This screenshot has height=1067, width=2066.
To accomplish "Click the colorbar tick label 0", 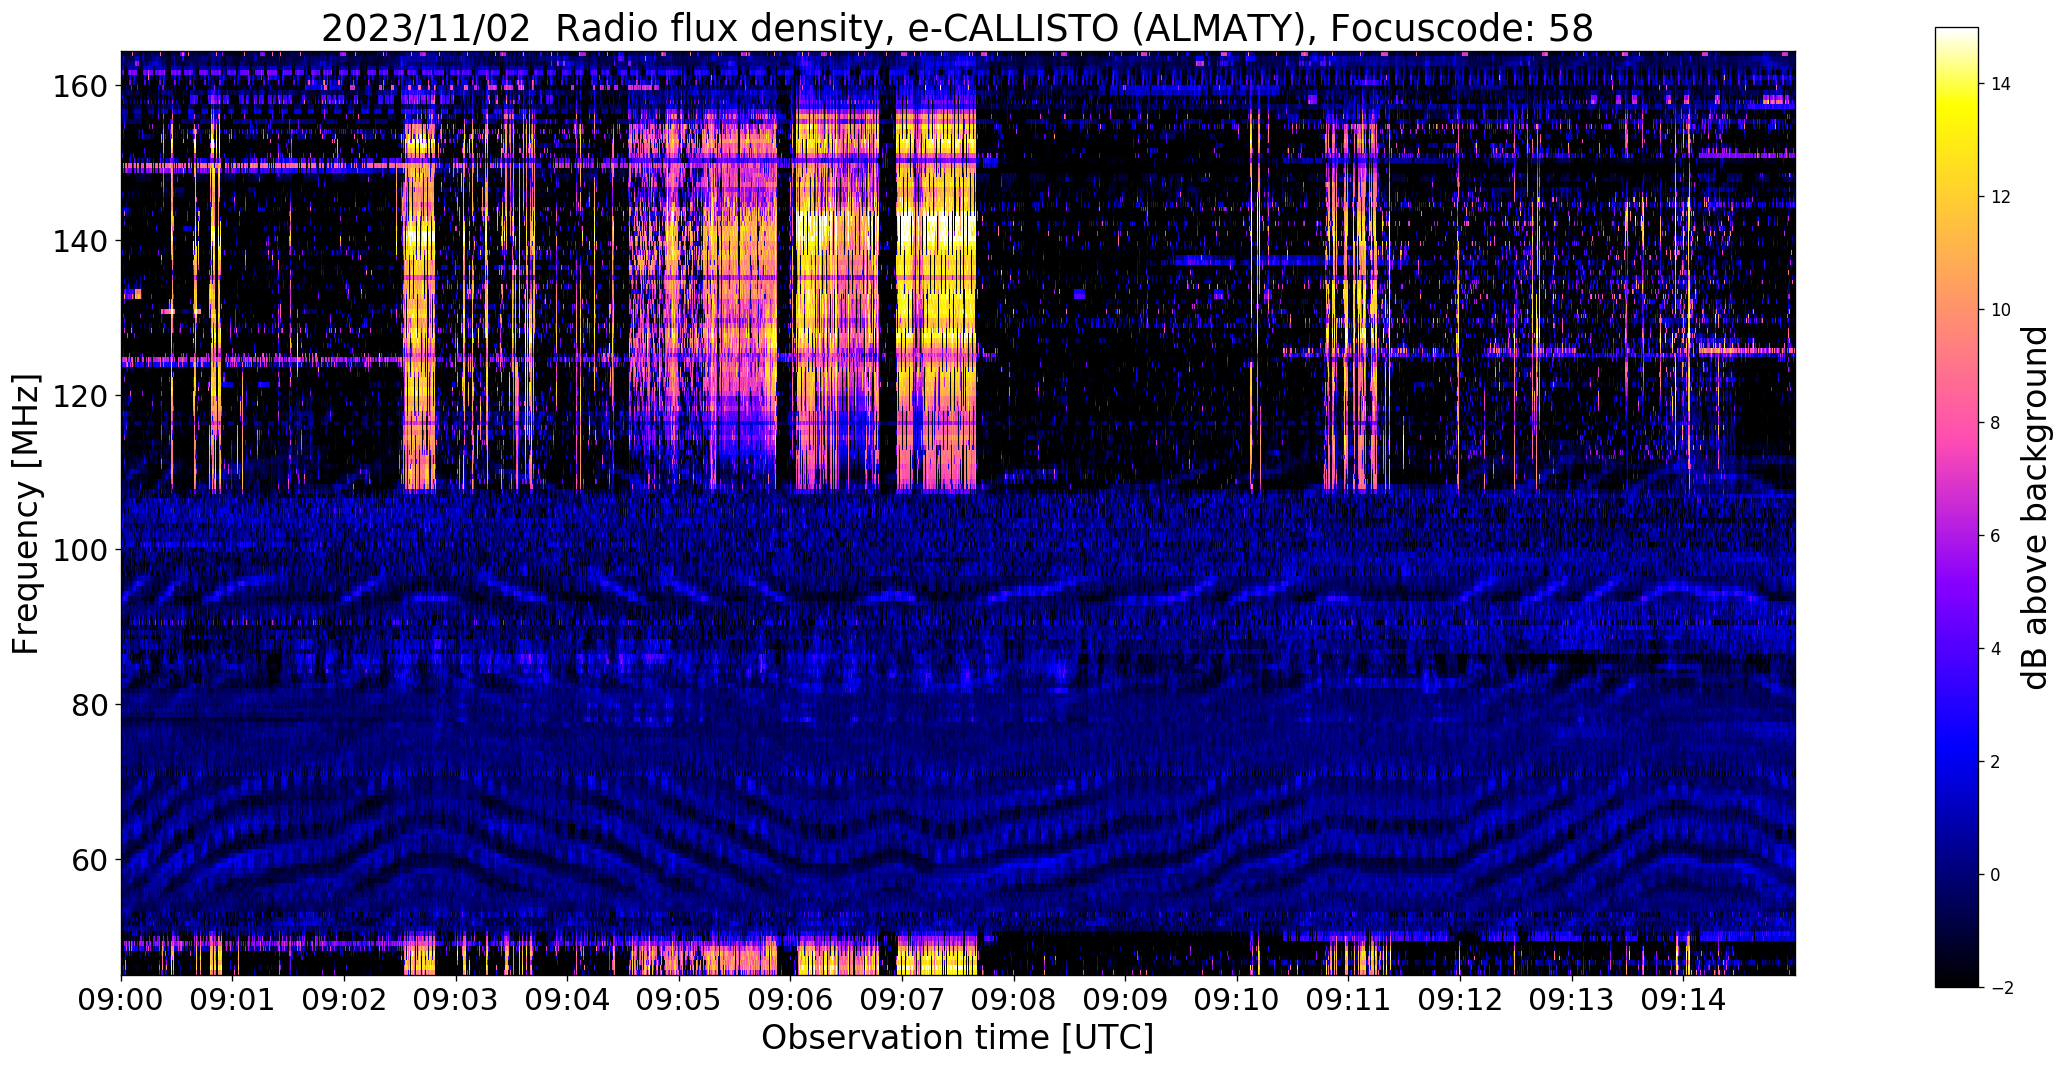I will (x=1995, y=875).
